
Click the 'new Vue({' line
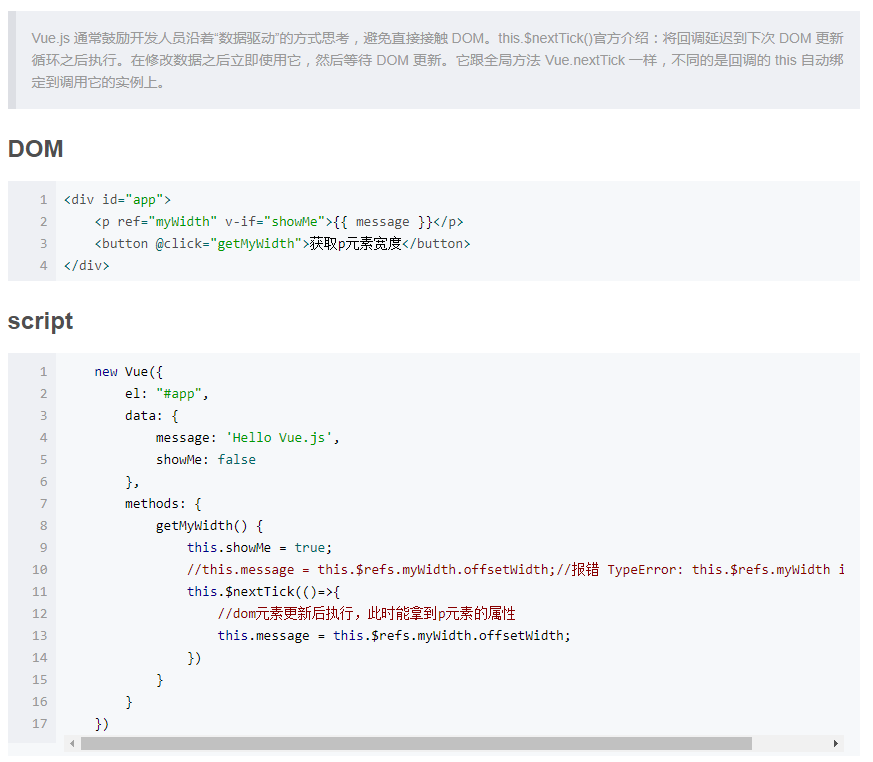[x=128, y=372]
